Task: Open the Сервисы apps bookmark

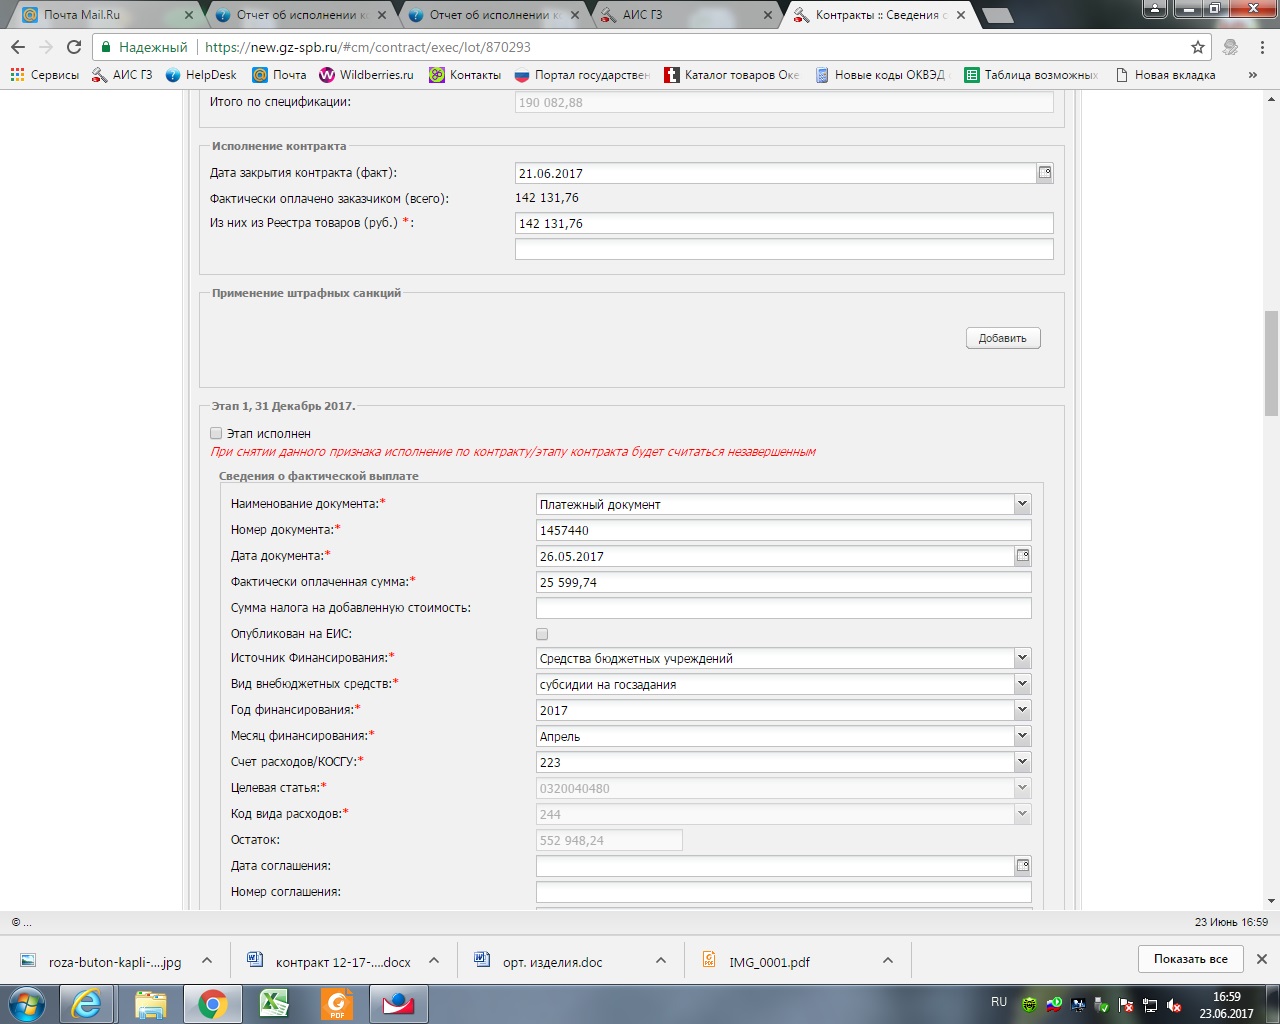Action: [44, 75]
